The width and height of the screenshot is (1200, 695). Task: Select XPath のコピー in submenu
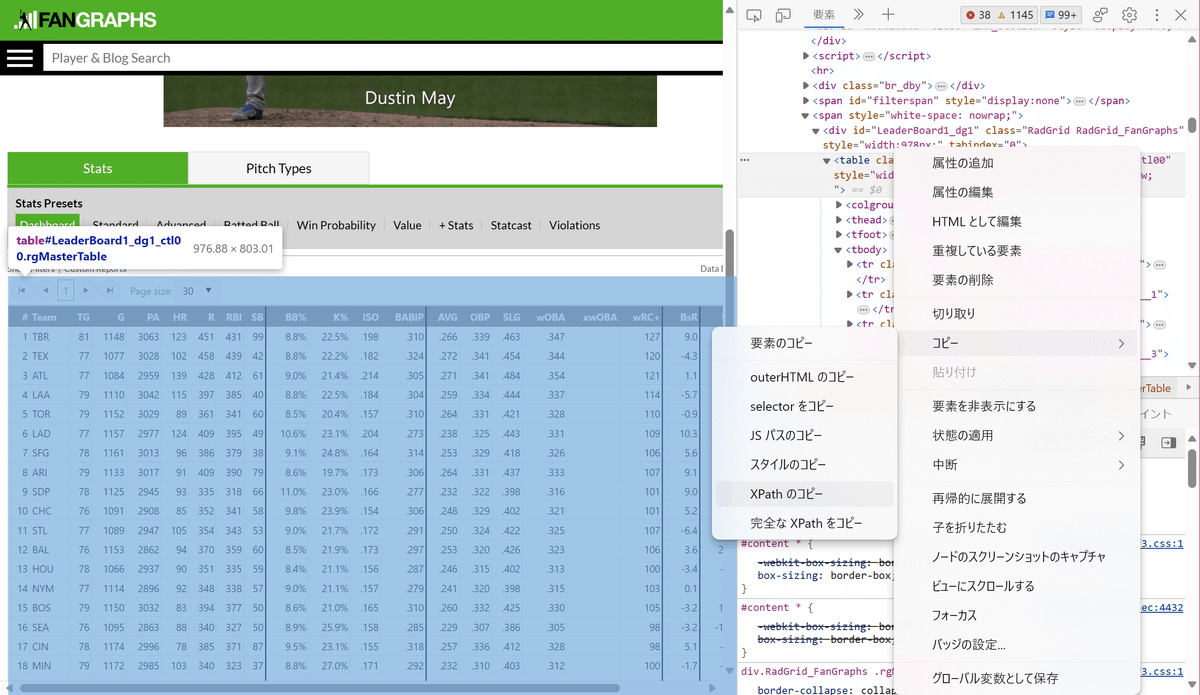tap(805, 494)
